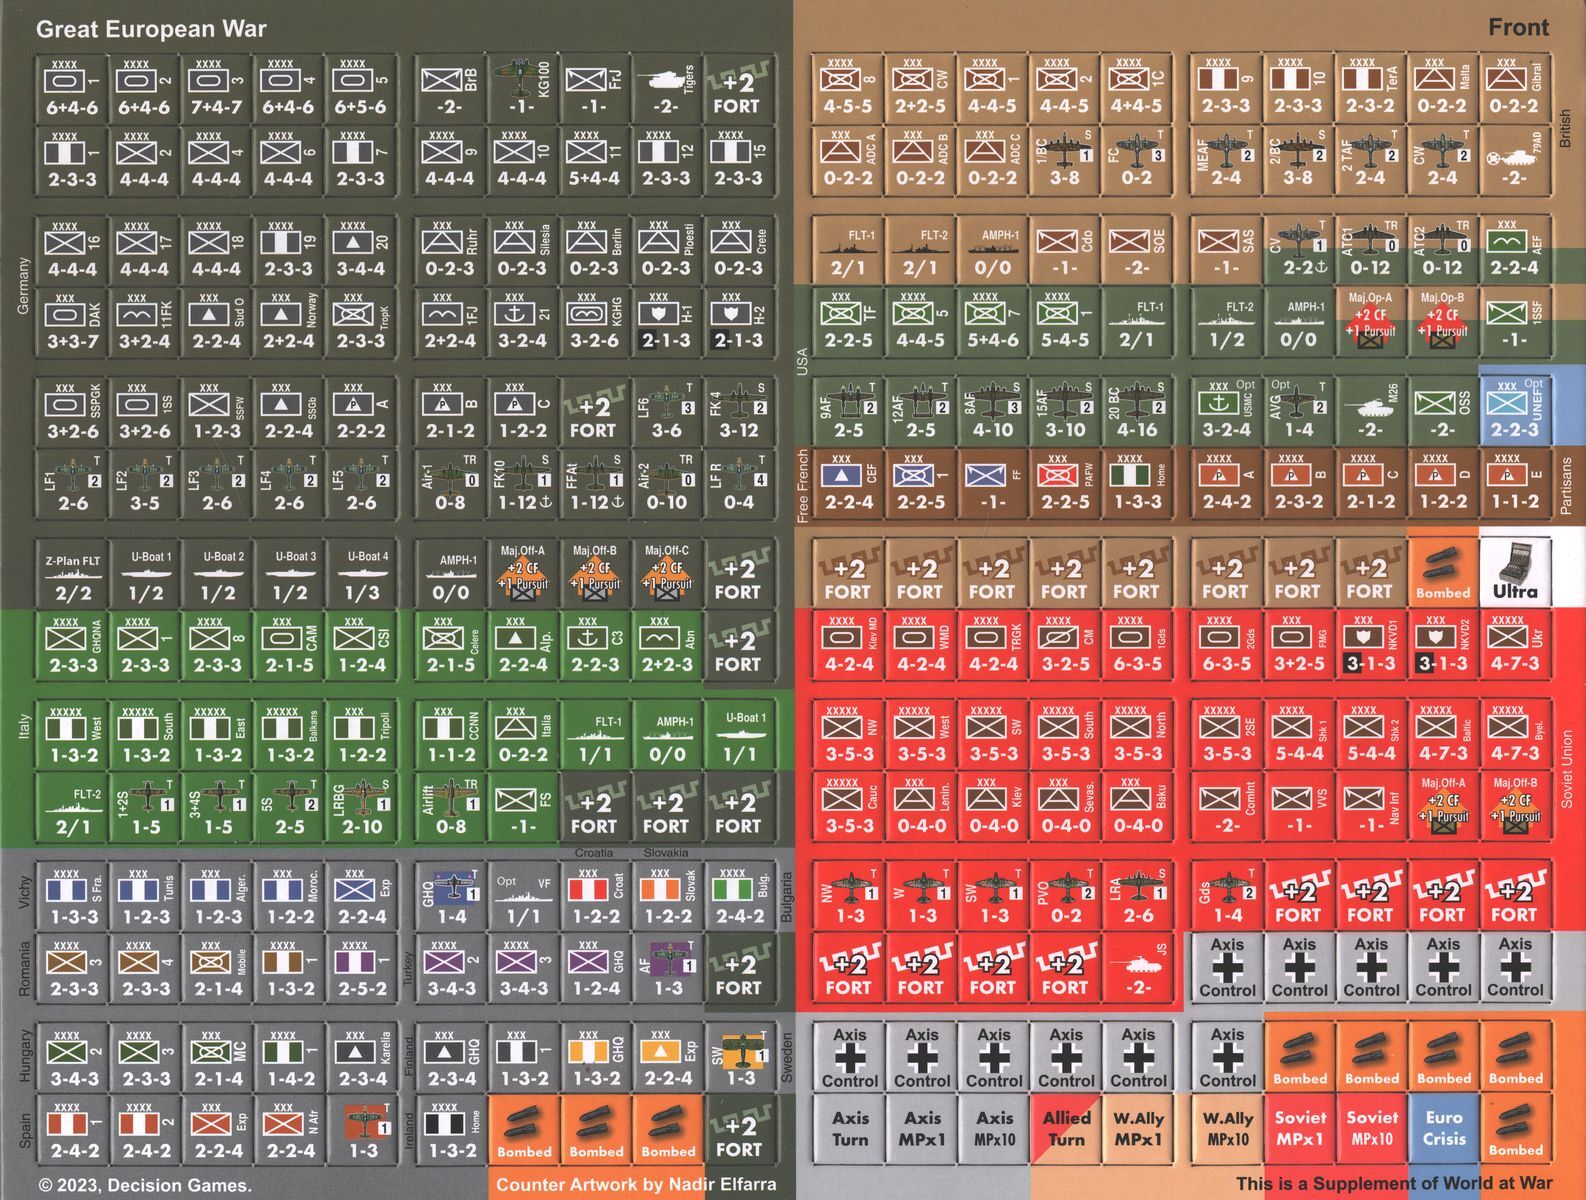
Task: Click the Soviet MPx1 marker
Action: [1299, 1128]
